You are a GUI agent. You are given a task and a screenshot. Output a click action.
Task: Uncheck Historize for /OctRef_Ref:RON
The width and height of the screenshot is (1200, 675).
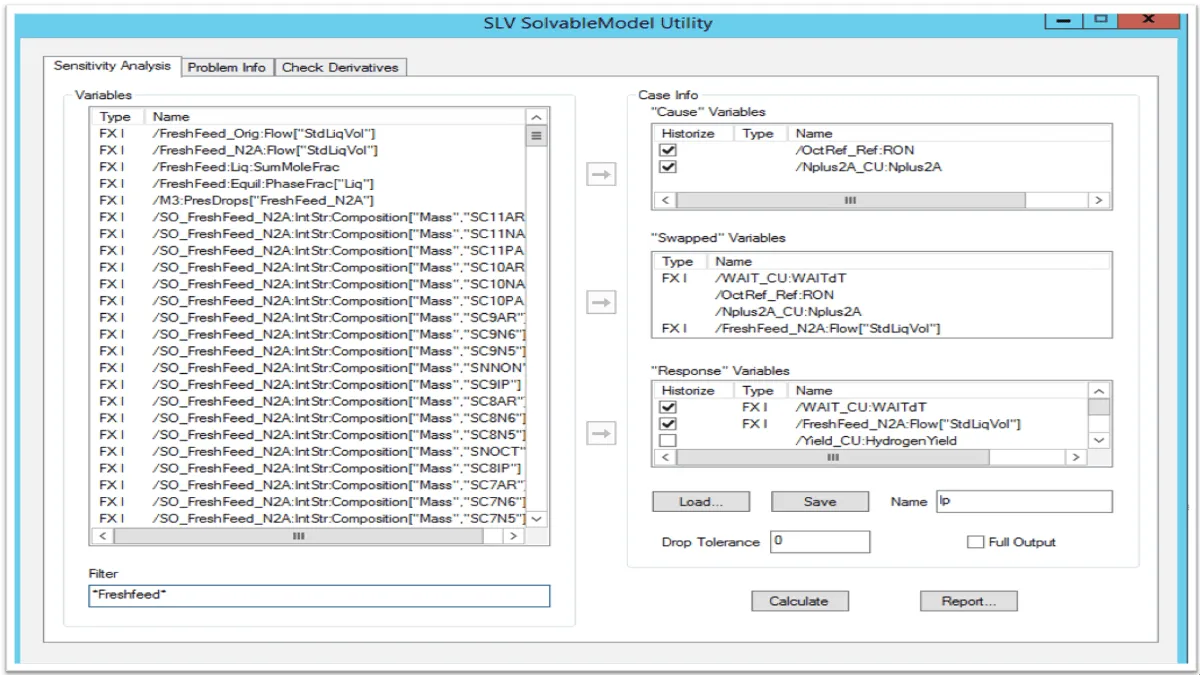[668, 150]
